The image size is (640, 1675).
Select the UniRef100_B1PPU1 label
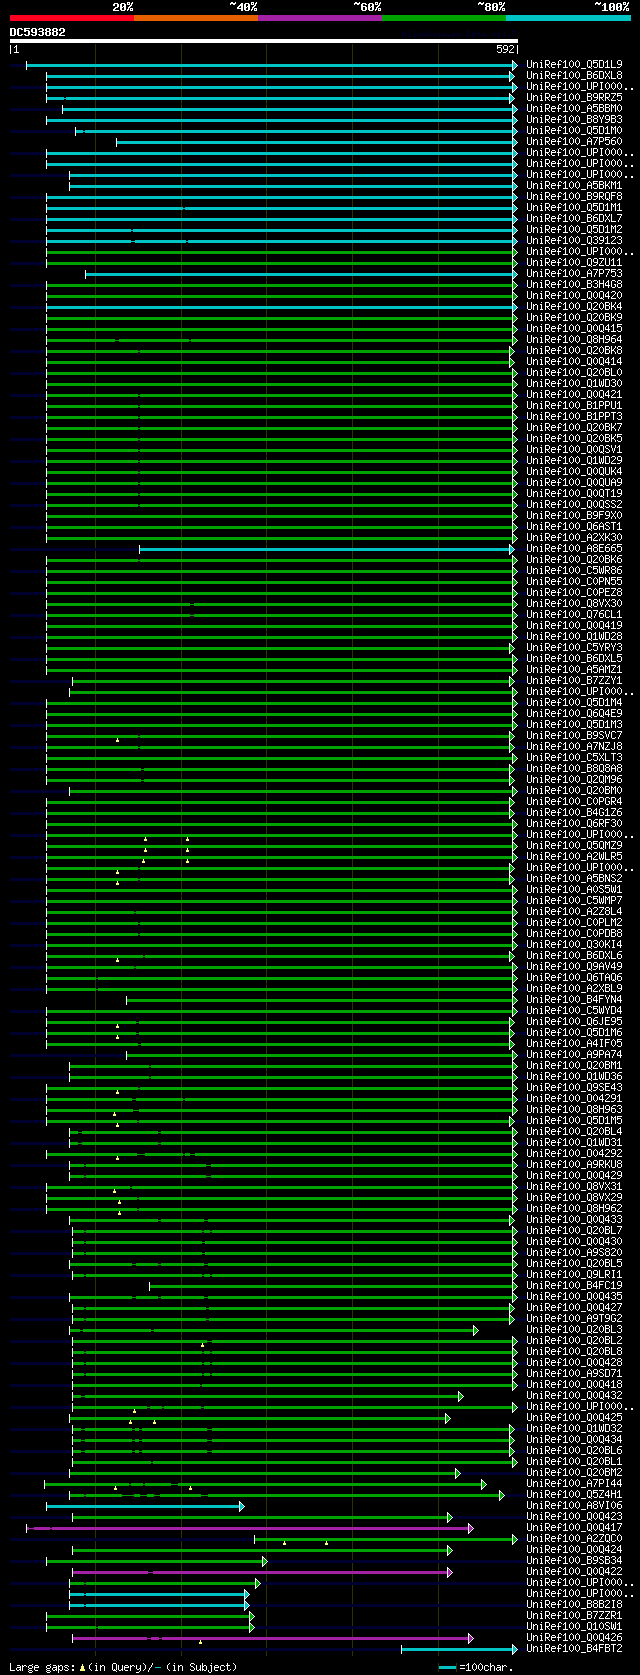click(x=574, y=405)
